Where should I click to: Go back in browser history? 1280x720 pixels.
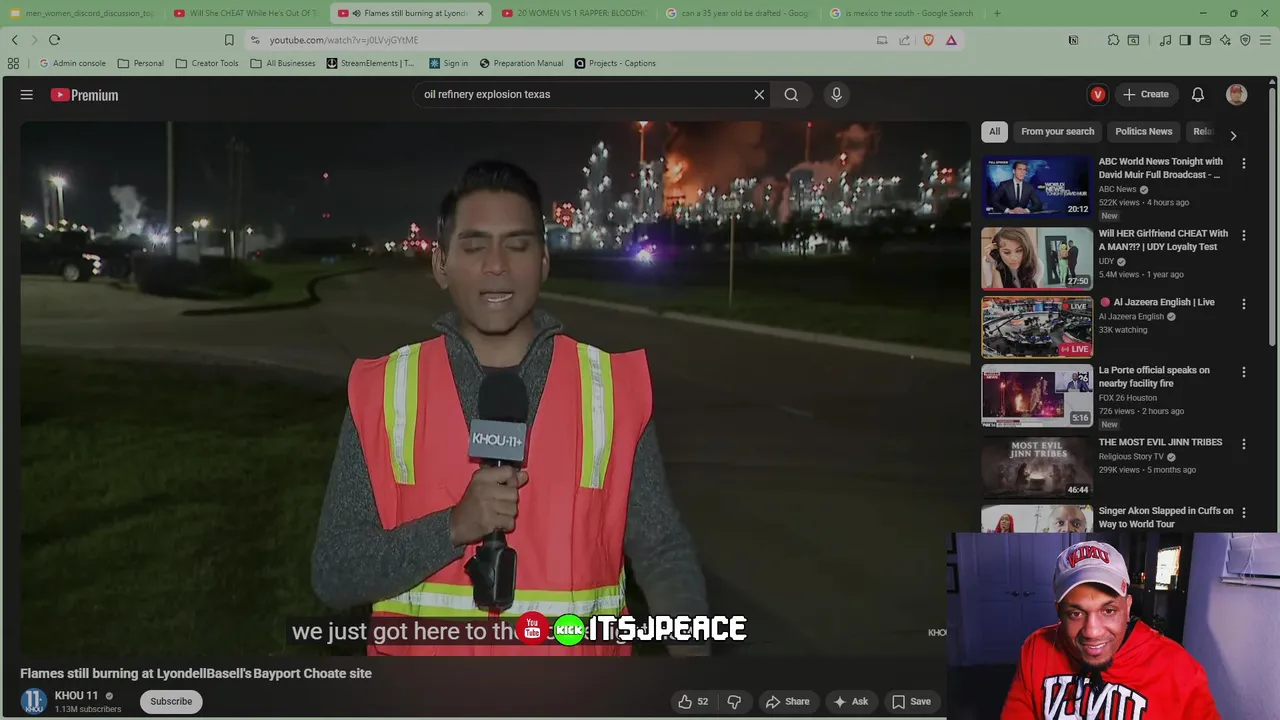tap(15, 40)
